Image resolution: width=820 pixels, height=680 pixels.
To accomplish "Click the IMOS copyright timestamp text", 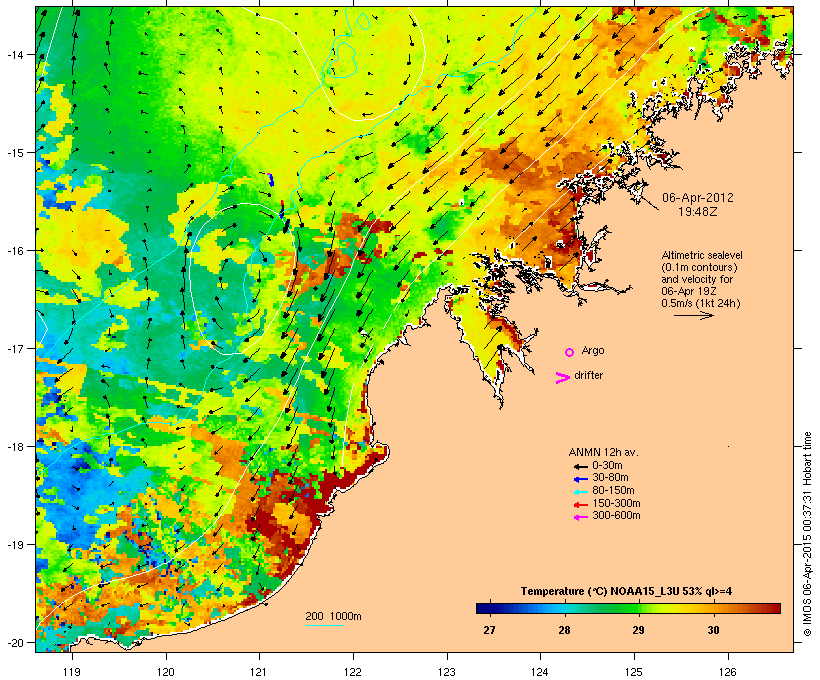I will [807, 534].
